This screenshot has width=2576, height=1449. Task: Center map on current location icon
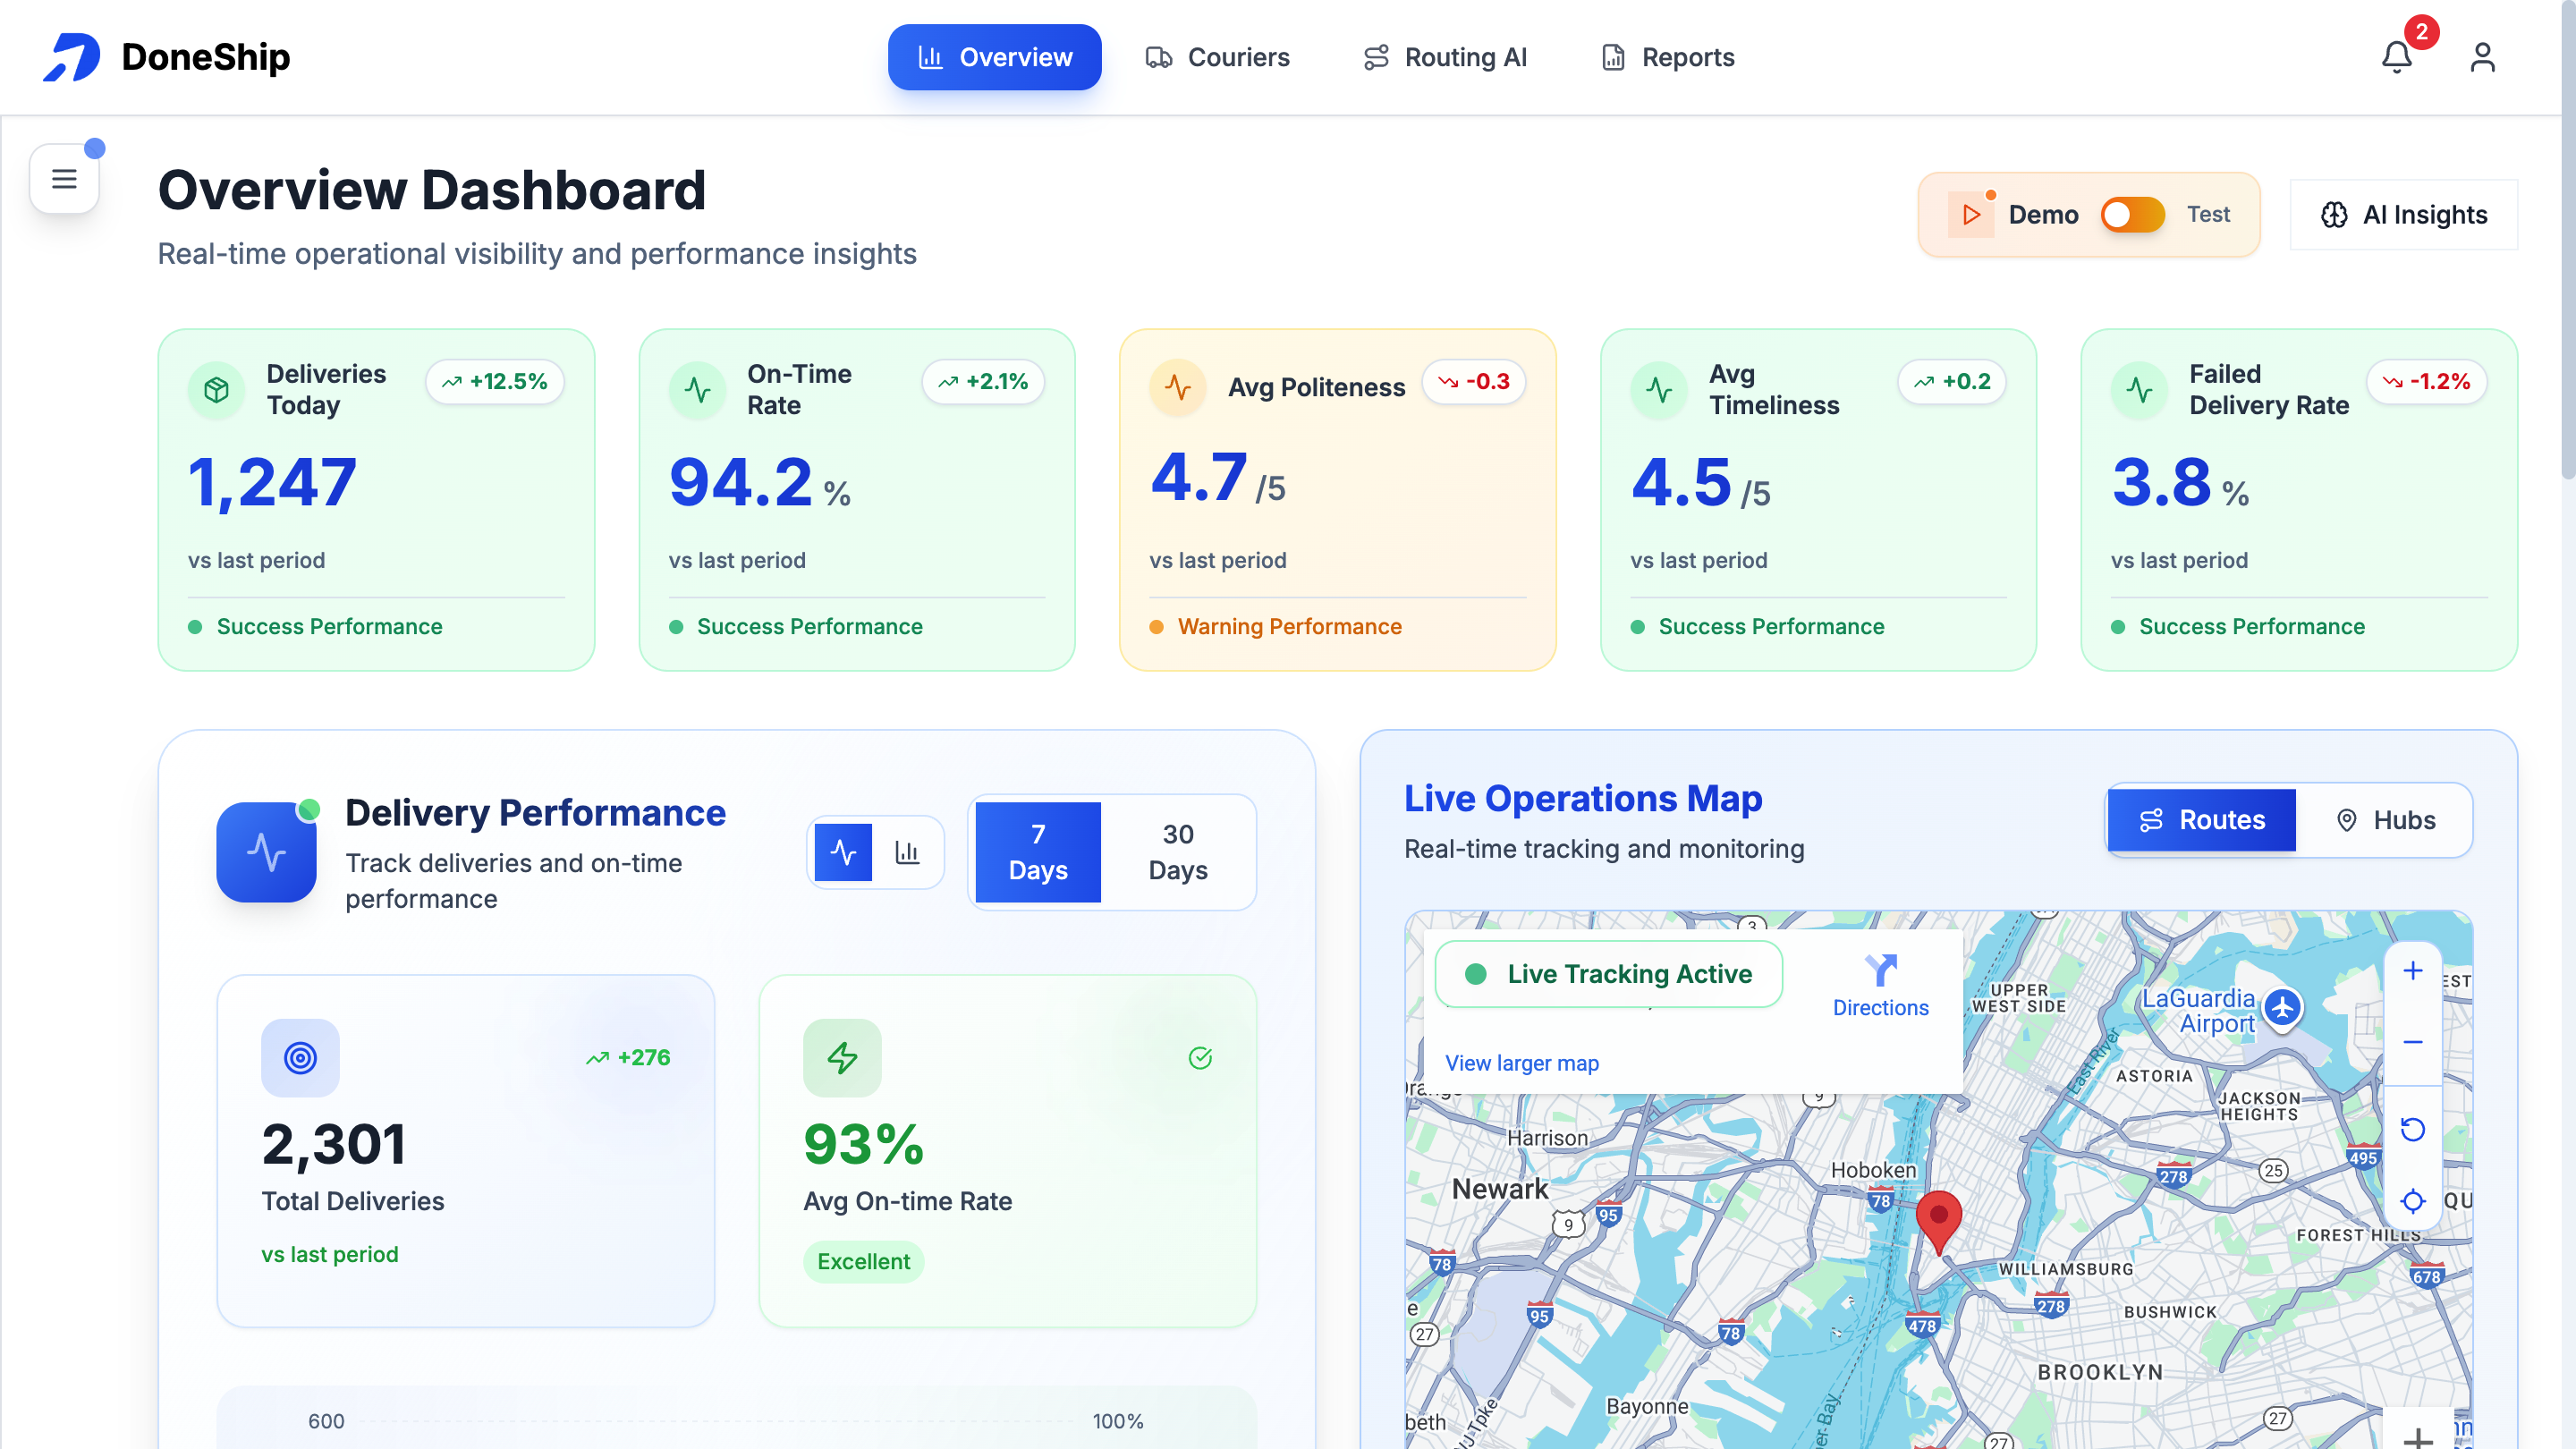point(2412,1201)
